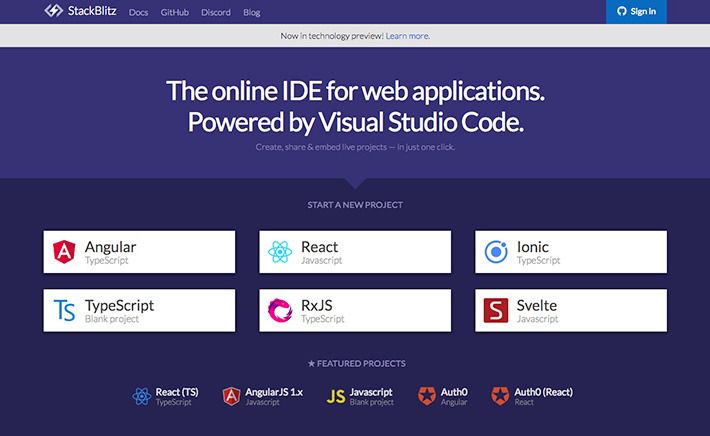Open the Auth0 (React) featured project

[x=532, y=396]
